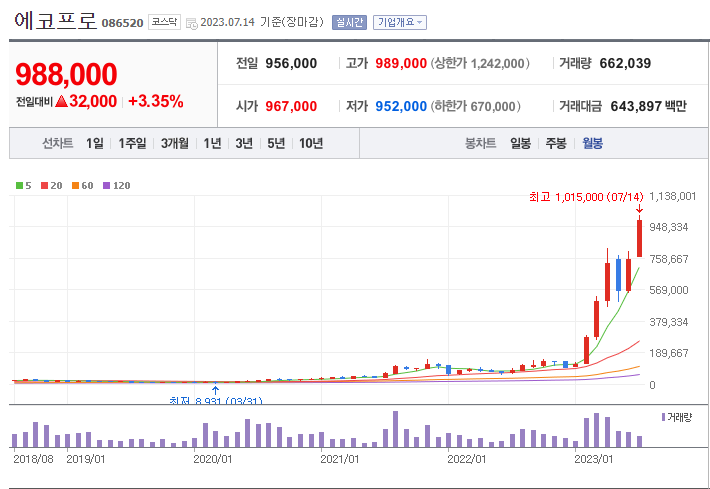The image size is (710, 489).
Task: Select the 3년 line chart tab
Action: (244, 144)
